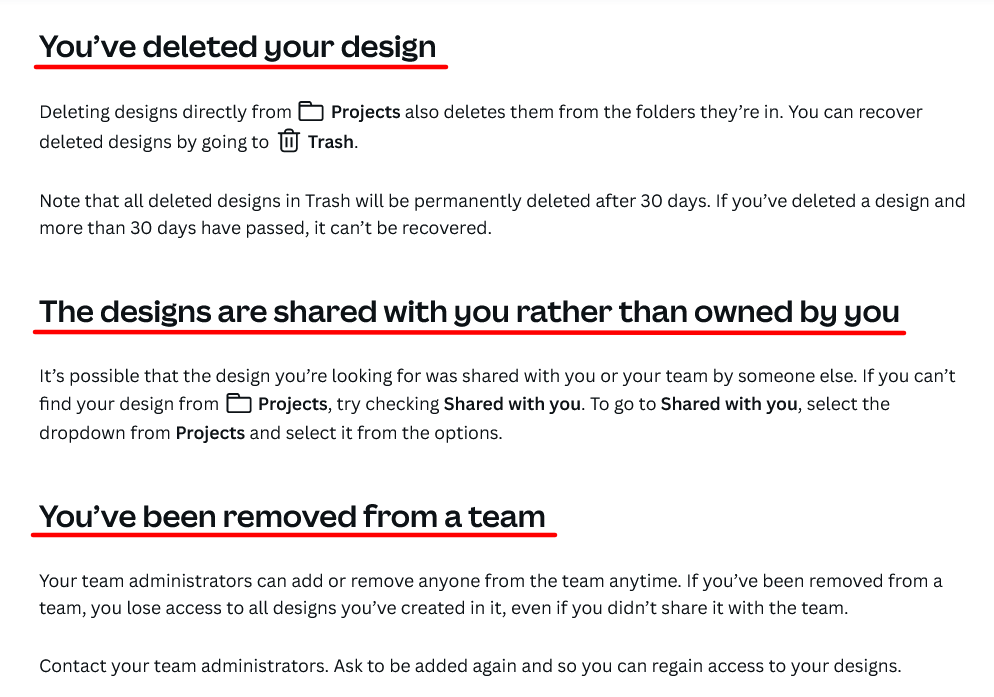Click the folder icon in the shared designs paragraph
The width and height of the screenshot is (994, 697).
(238, 404)
